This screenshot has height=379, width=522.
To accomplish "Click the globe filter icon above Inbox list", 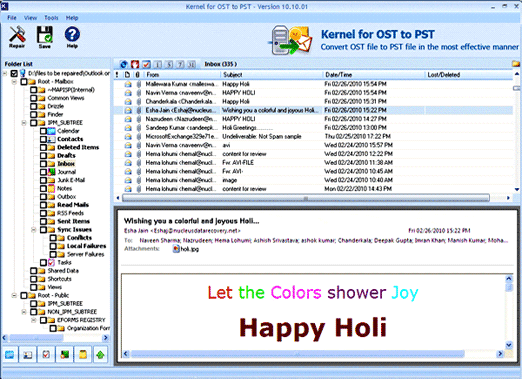I will 123,64.
